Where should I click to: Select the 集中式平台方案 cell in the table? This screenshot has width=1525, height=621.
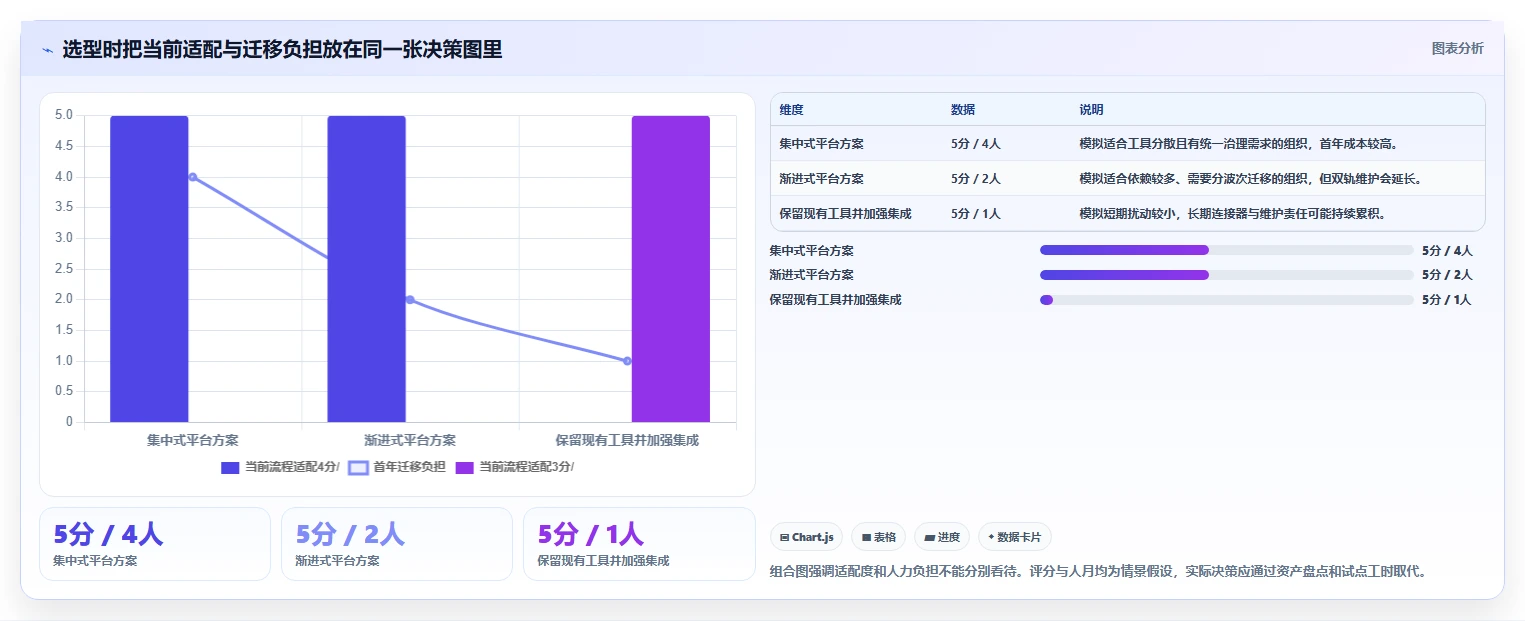coord(821,144)
